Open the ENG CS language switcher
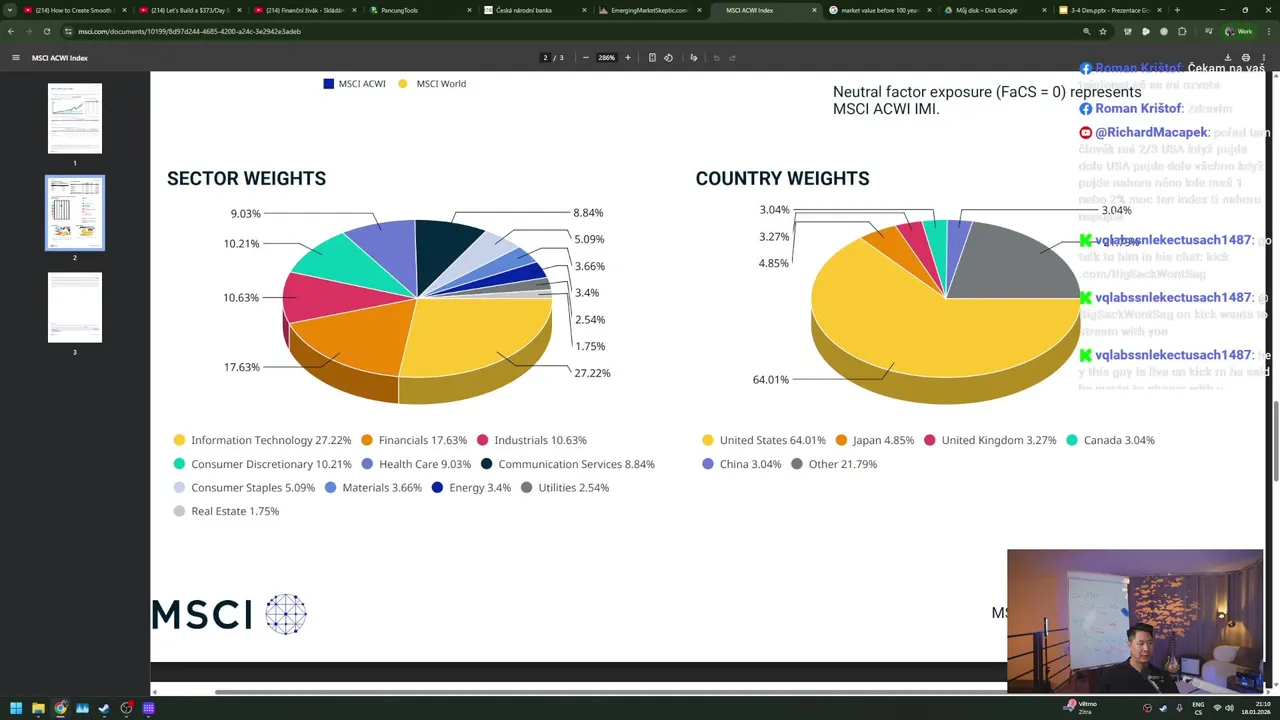The height and width of the screenshot is (720, 1280). point(1198,708)
